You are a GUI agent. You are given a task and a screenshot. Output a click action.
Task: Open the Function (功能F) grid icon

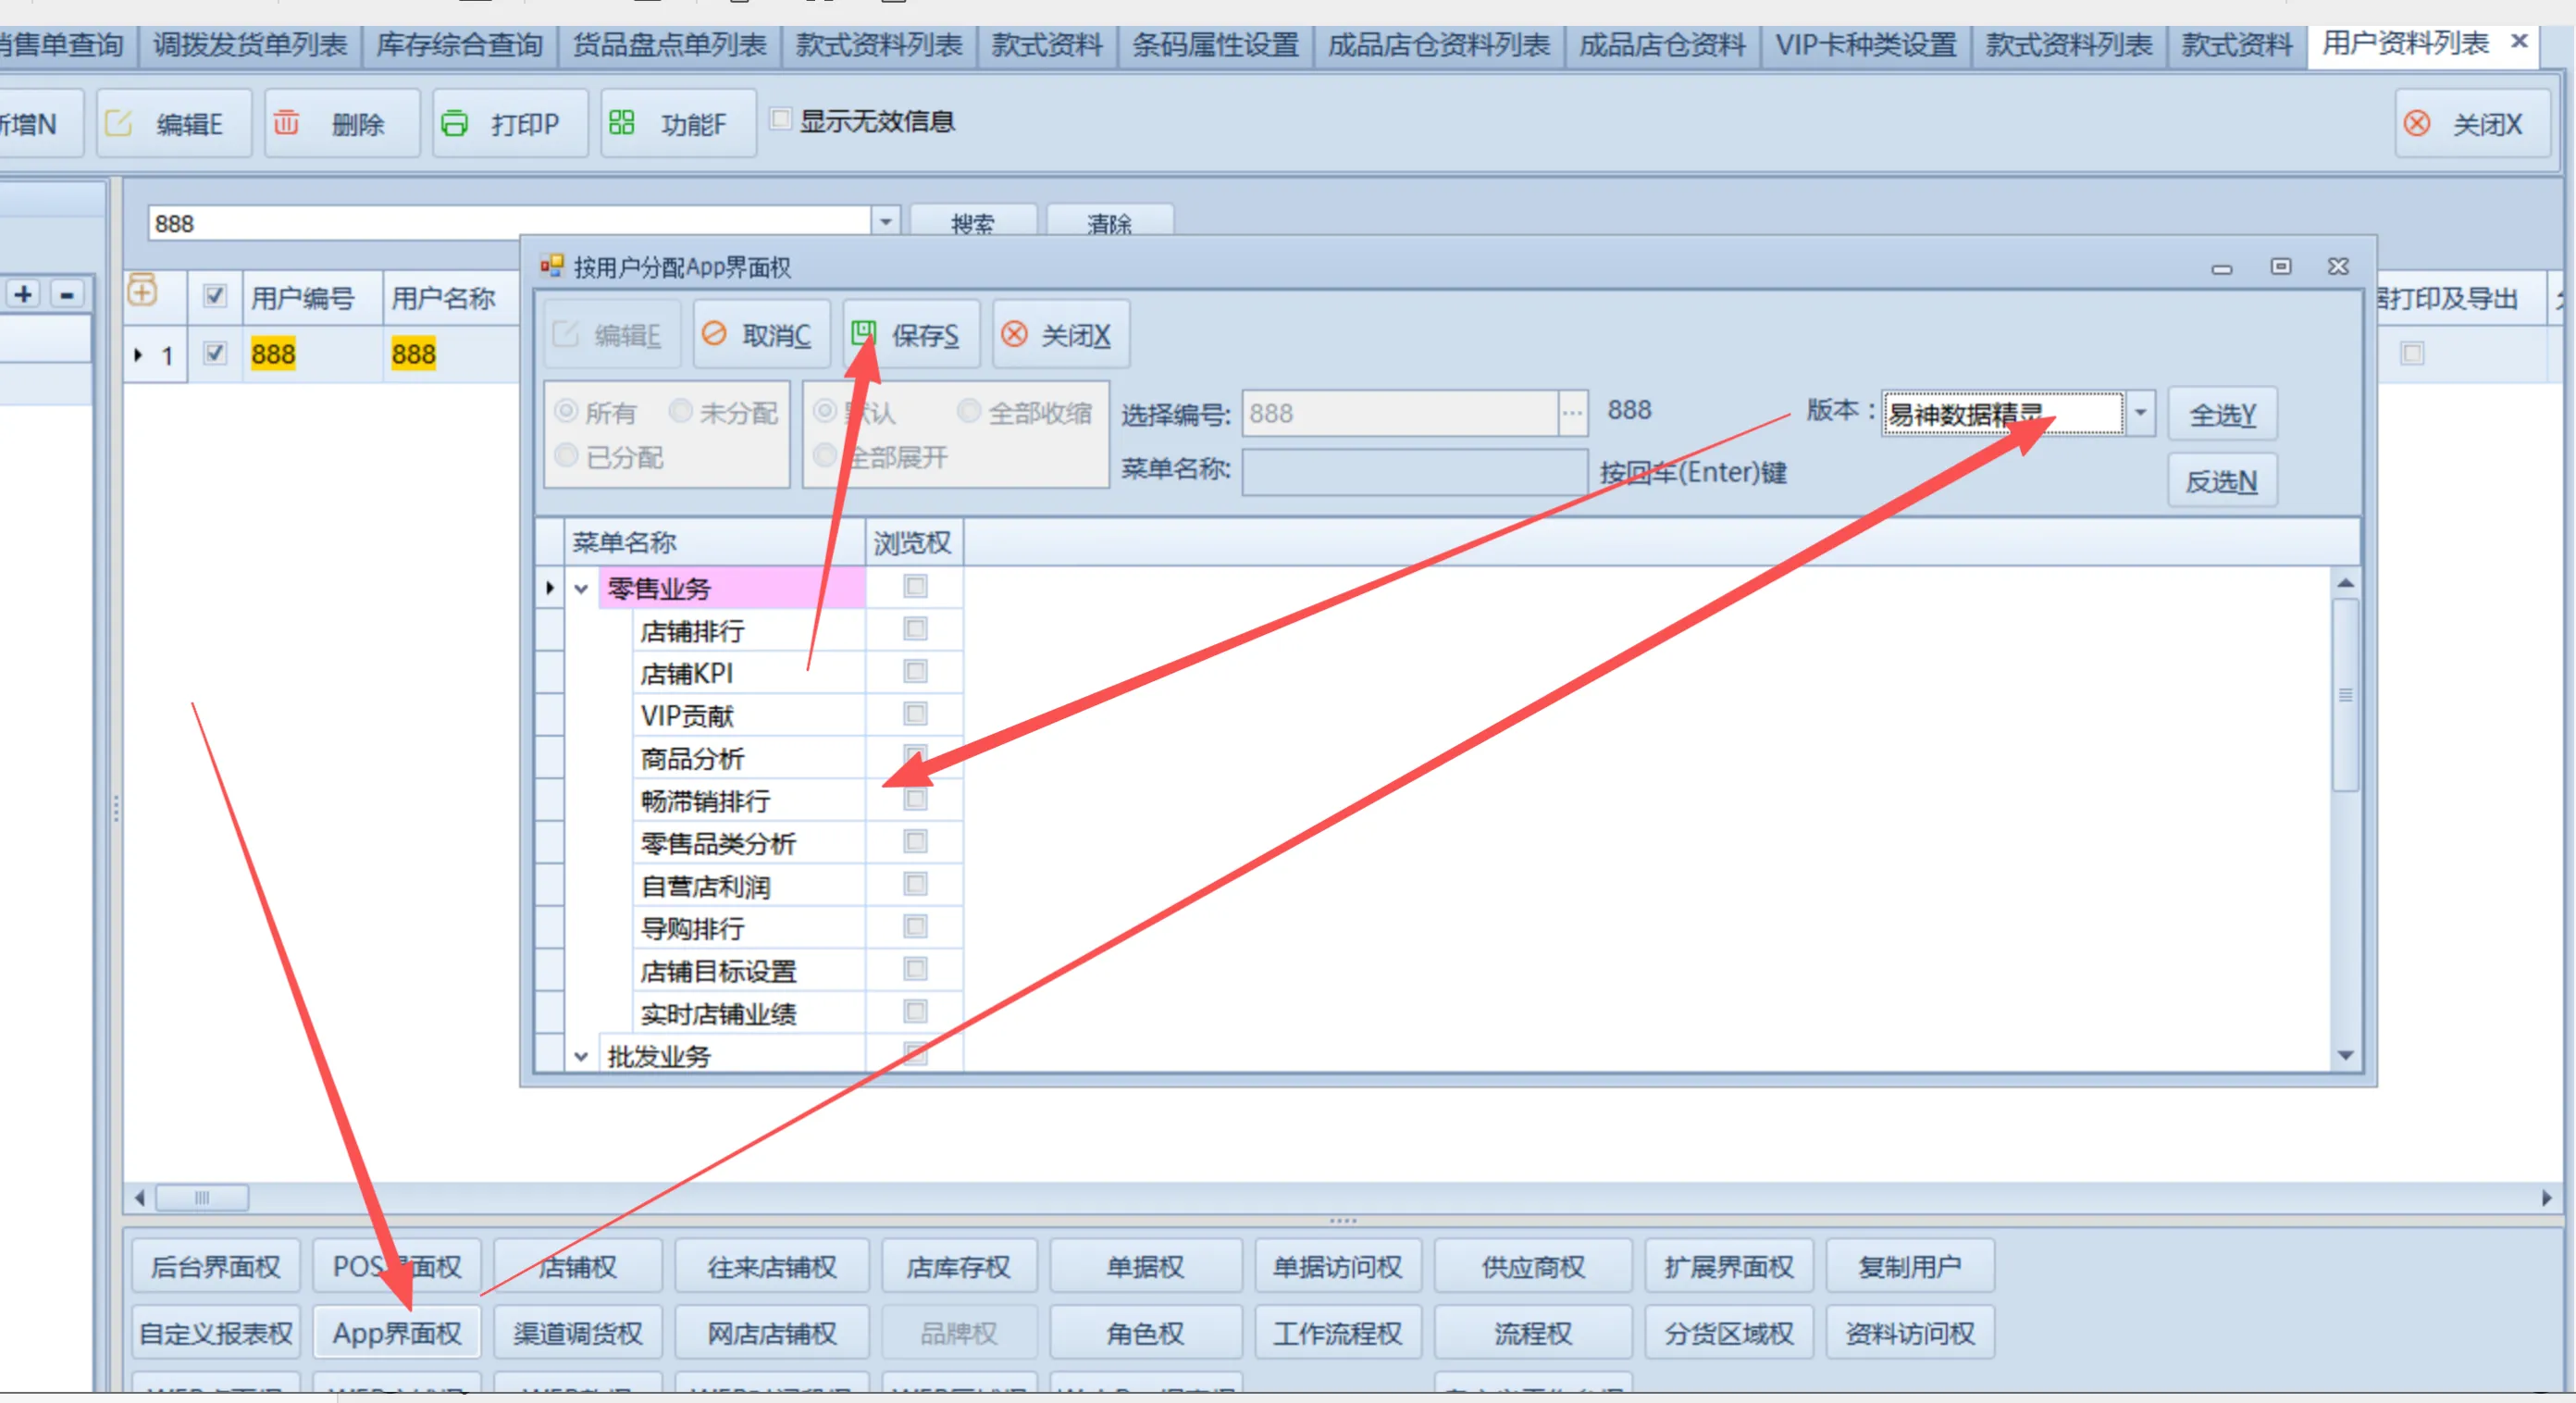622,123
